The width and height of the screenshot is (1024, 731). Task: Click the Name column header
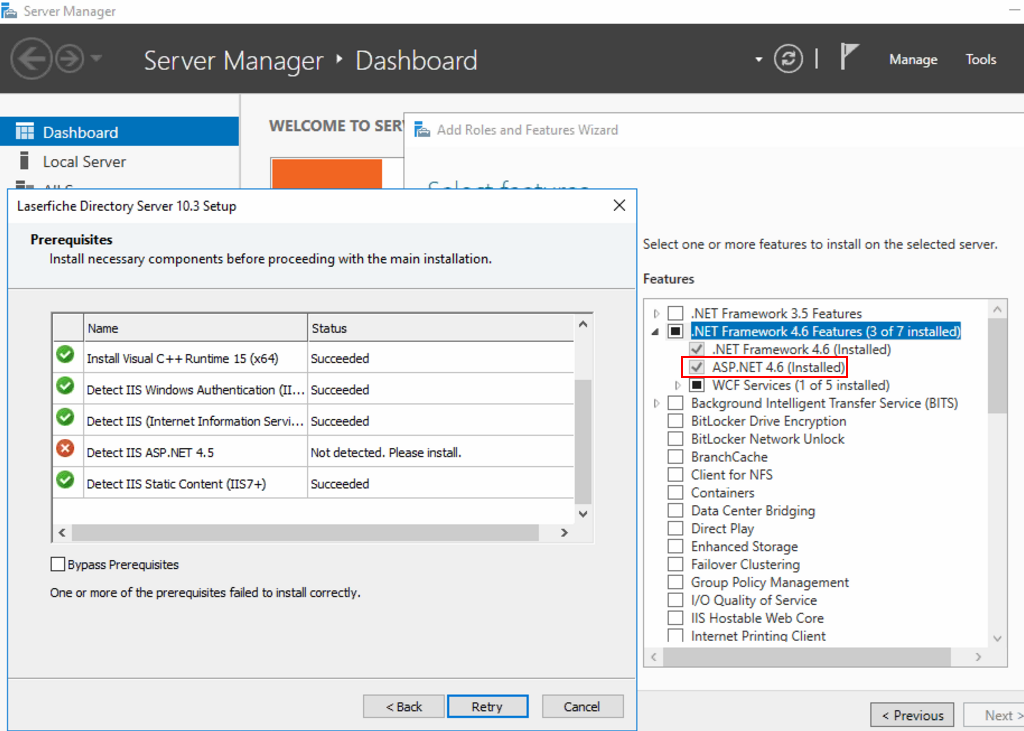(195, 328)
